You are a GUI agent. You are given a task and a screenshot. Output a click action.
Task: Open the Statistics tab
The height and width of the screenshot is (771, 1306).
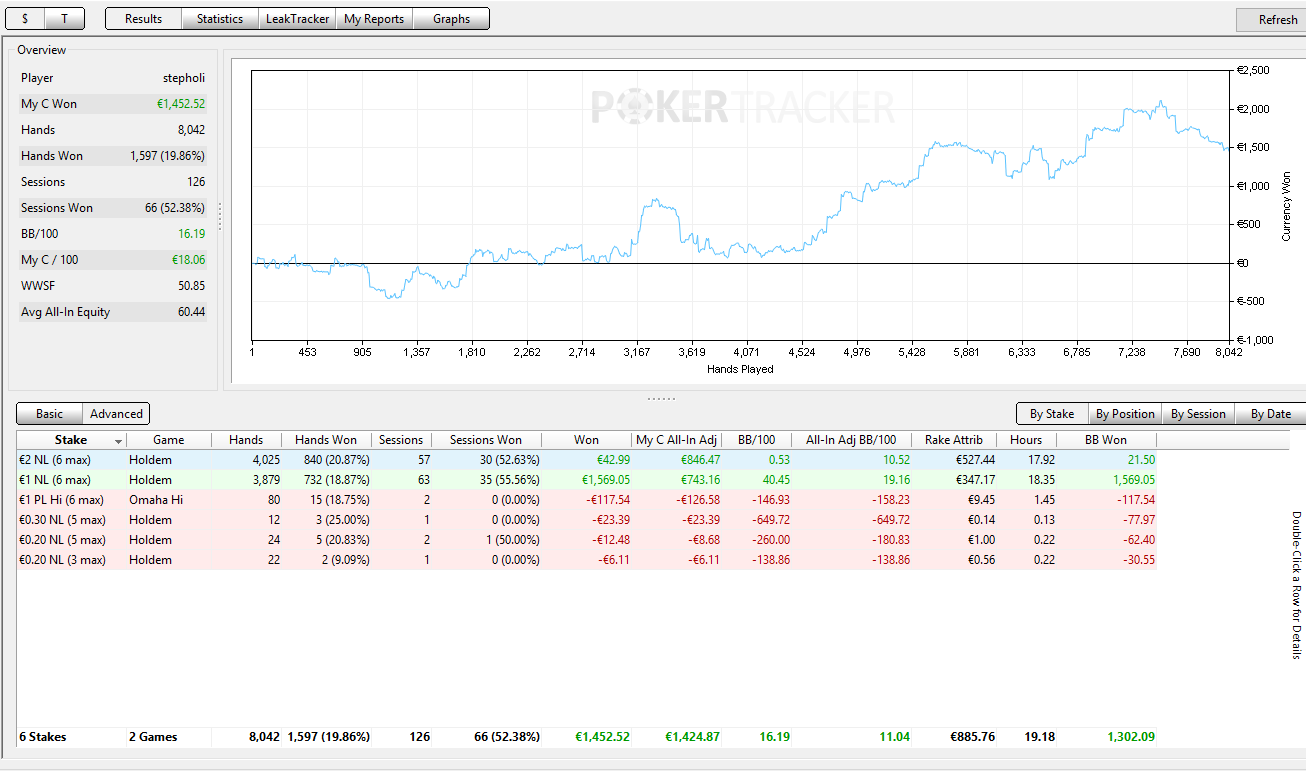tap(219, 19)
